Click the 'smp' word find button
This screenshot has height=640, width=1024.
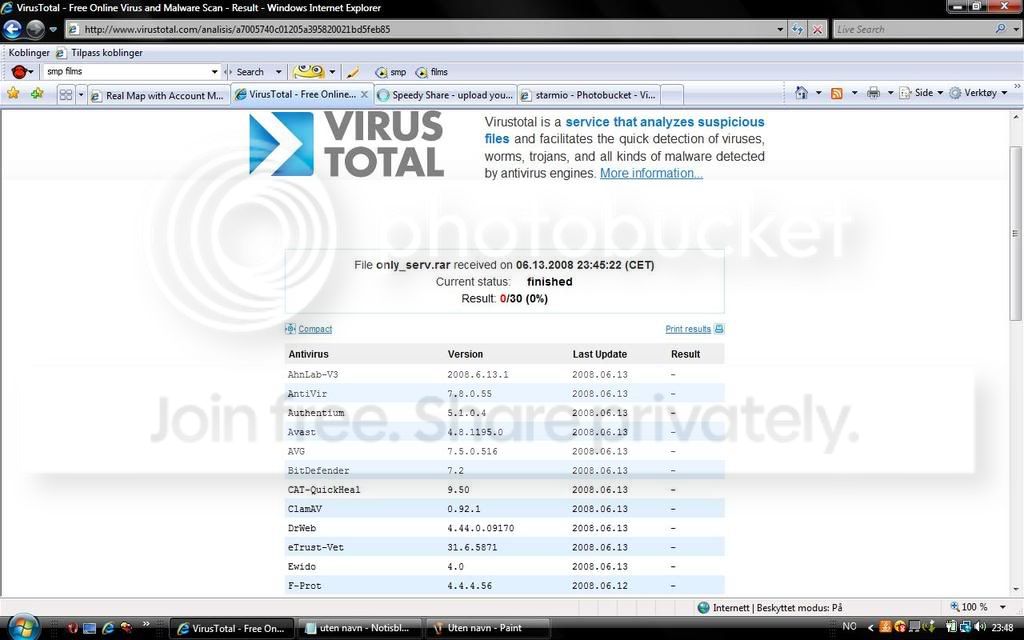tap(391, 72)
